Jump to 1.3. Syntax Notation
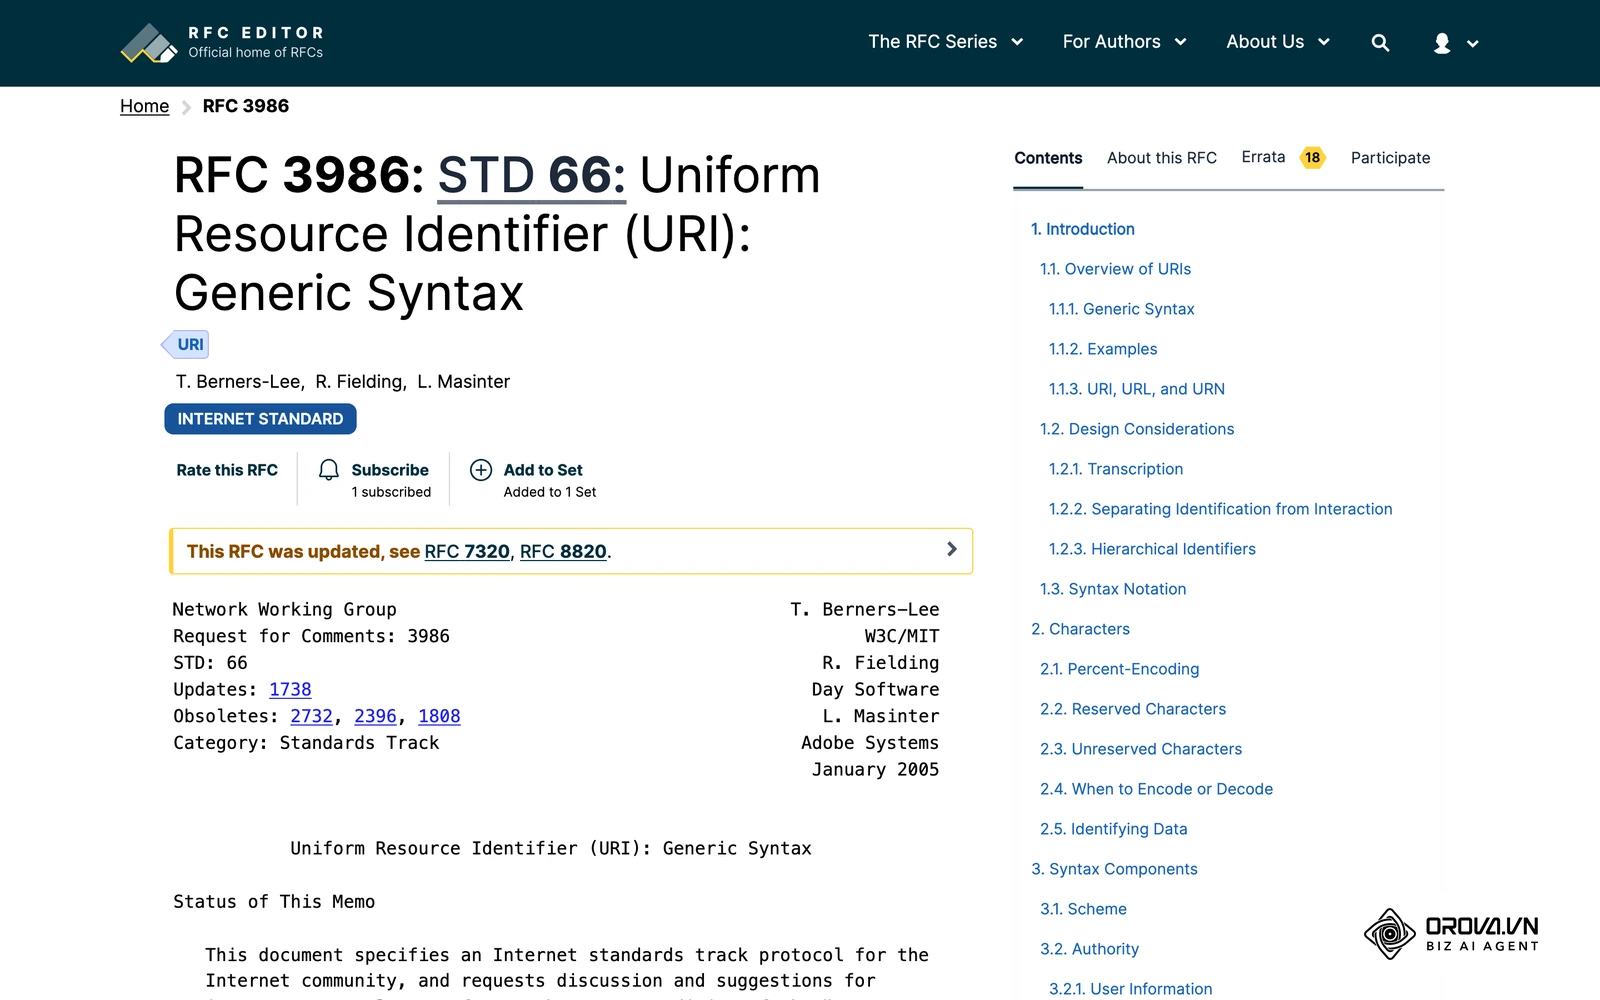Viewport: 1600px width, 1000px height. point(1113,589)
